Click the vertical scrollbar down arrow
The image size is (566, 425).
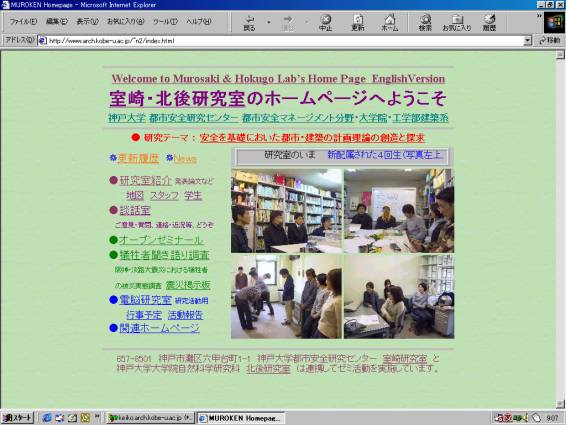click(x=560, y=404)
